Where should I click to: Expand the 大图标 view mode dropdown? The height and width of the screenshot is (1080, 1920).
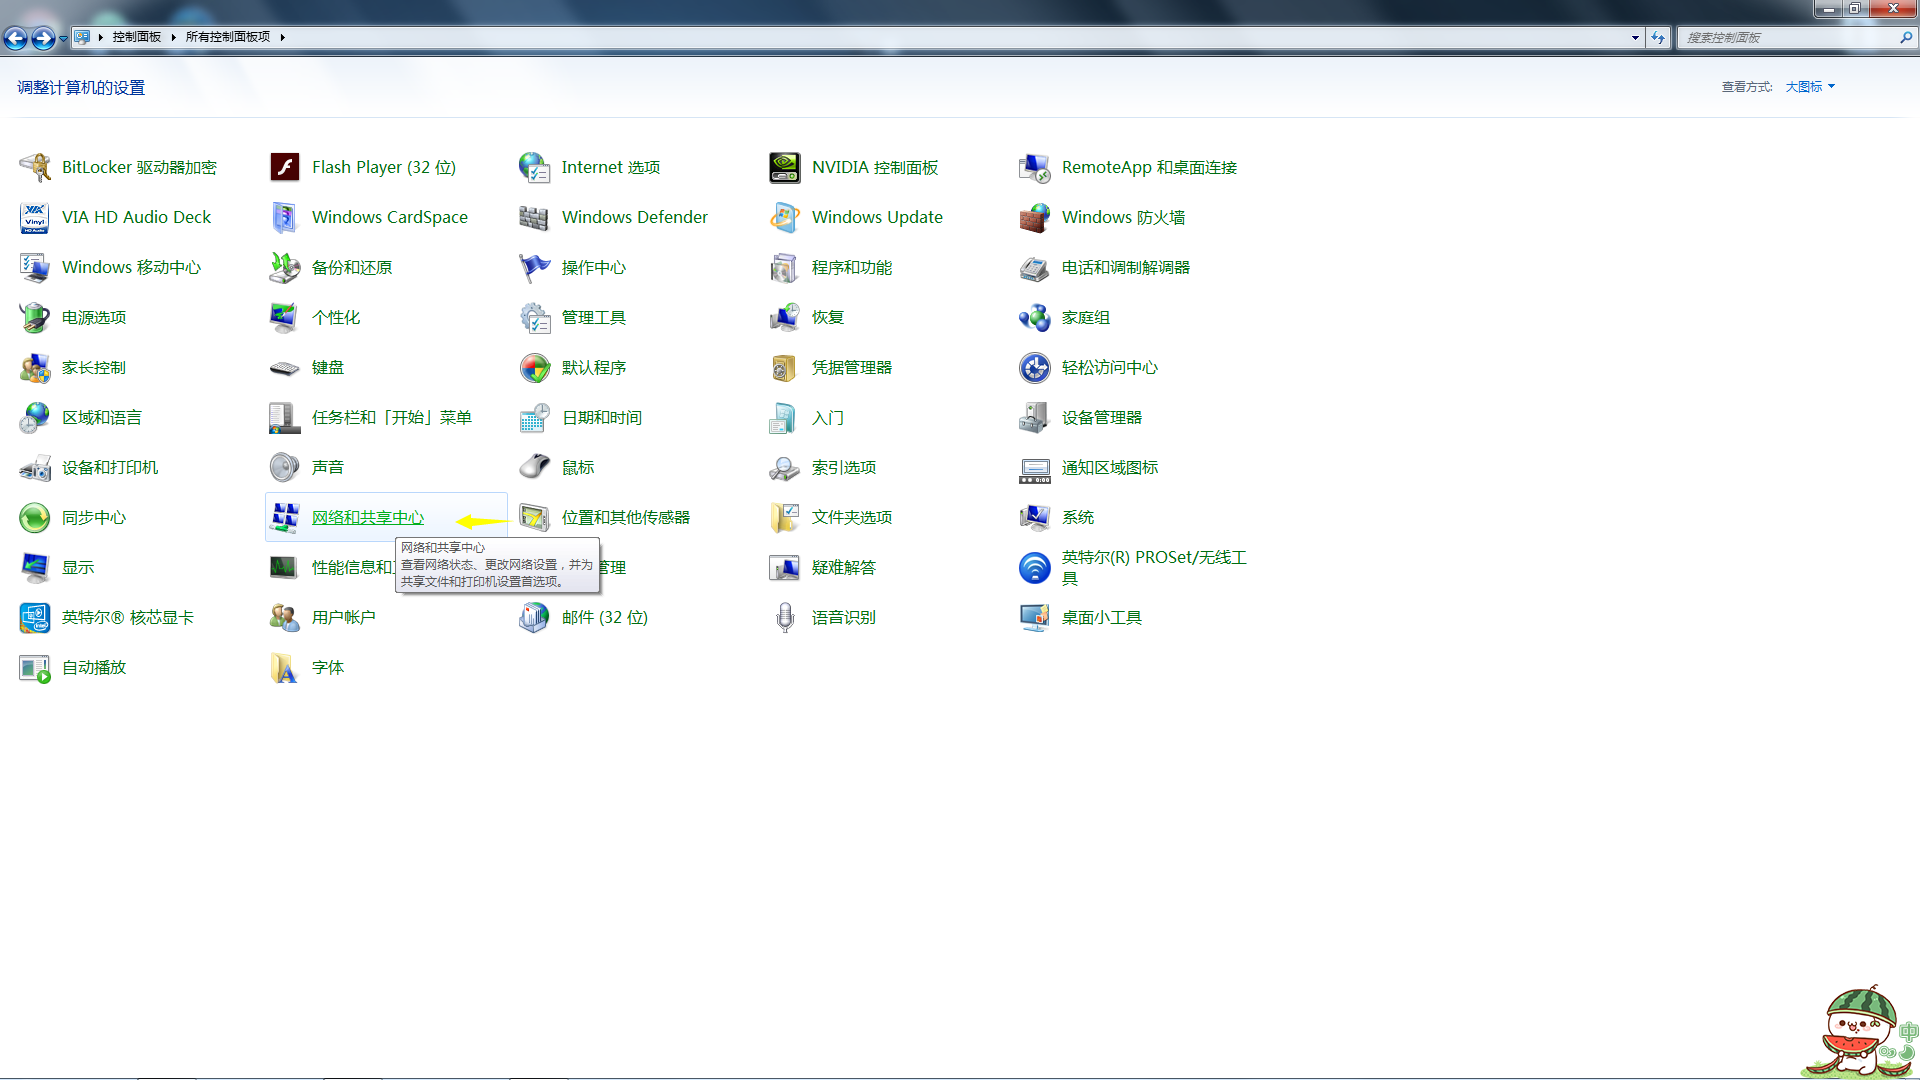click(x=1810, y=87)
